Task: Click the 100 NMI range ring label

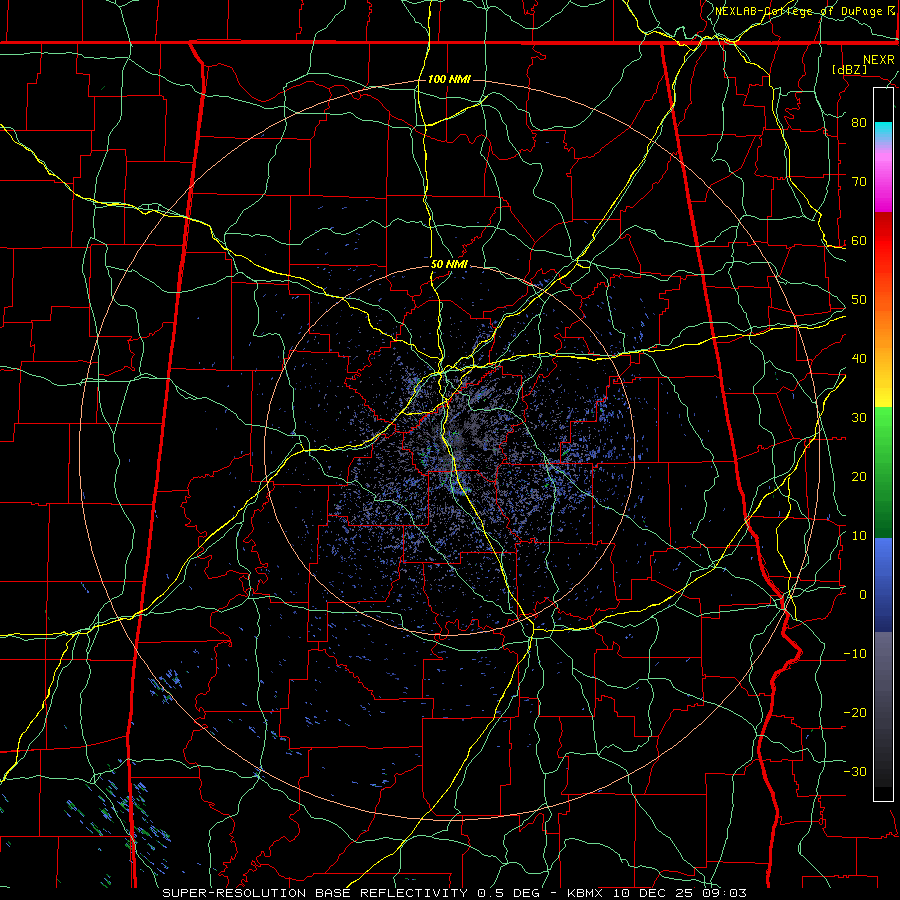Action: (449, 79)
